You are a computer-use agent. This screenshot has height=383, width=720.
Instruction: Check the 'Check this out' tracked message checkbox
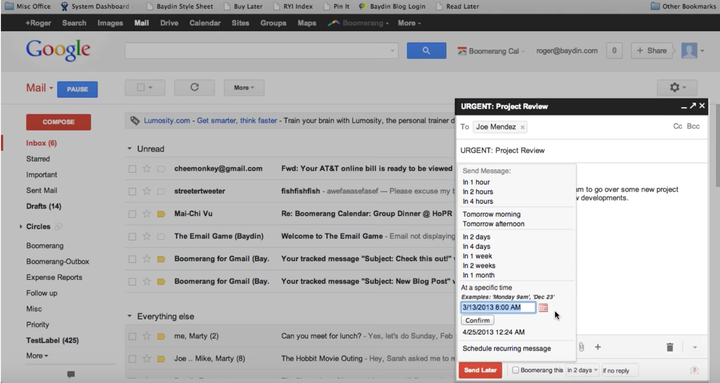(x=132, y=259)
